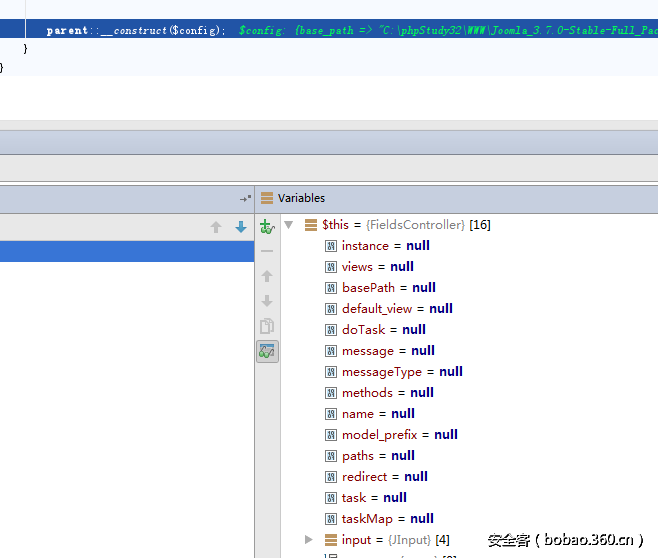Click the Duplicate Watch copy icon

[x=267, y=326]
